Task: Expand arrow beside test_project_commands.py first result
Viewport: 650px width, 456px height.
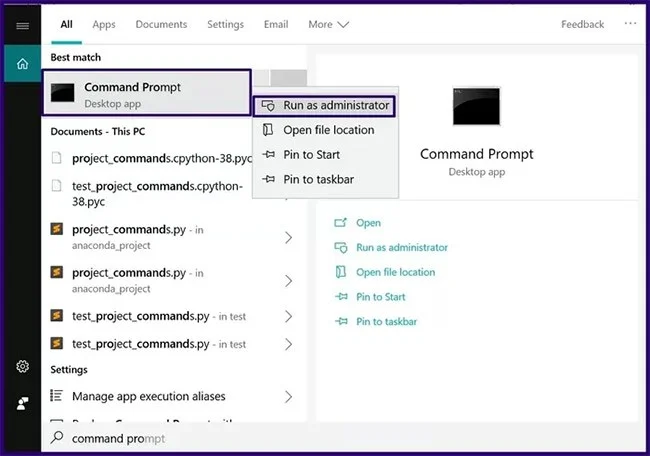Action: click(x=289, y=317)
